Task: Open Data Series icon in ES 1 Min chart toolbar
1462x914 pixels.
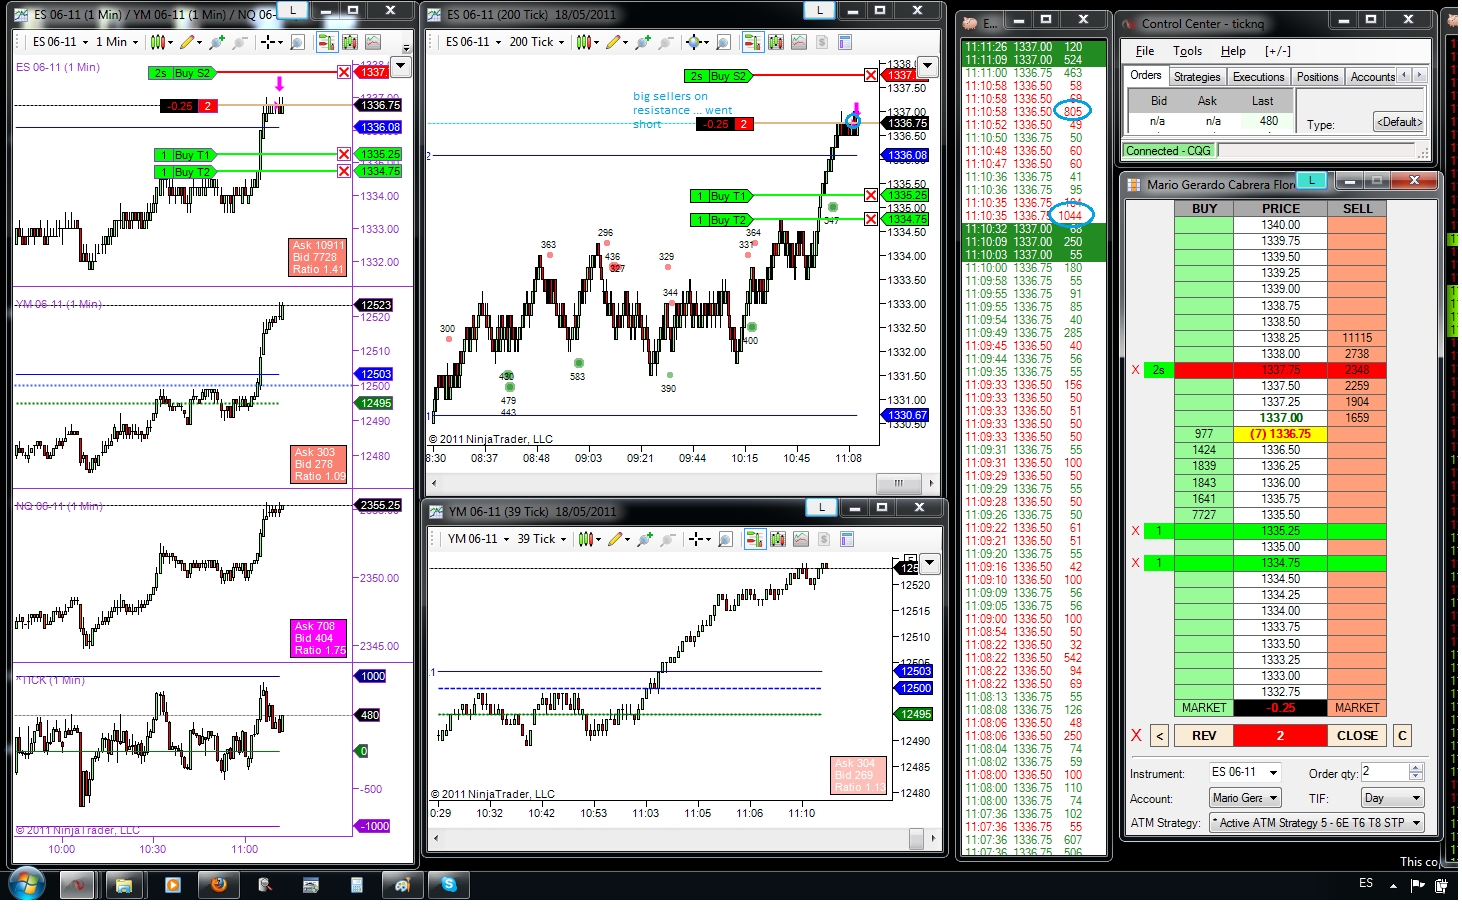Action: [349, 42]
